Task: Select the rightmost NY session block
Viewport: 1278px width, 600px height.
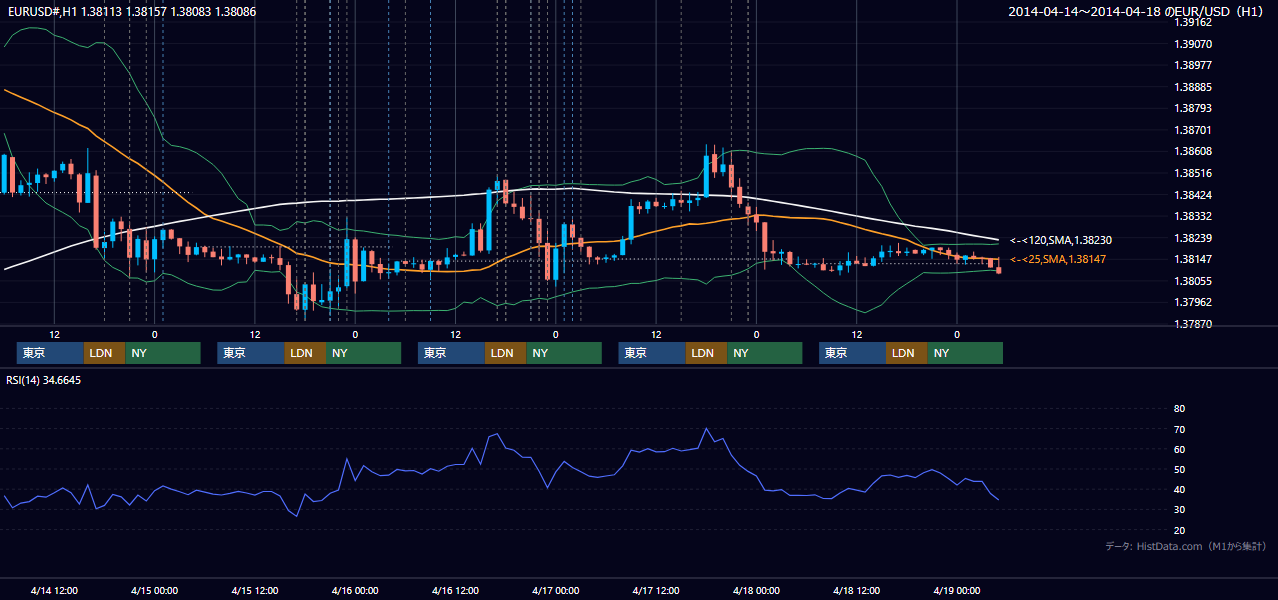Action: (x=965, y=353)
